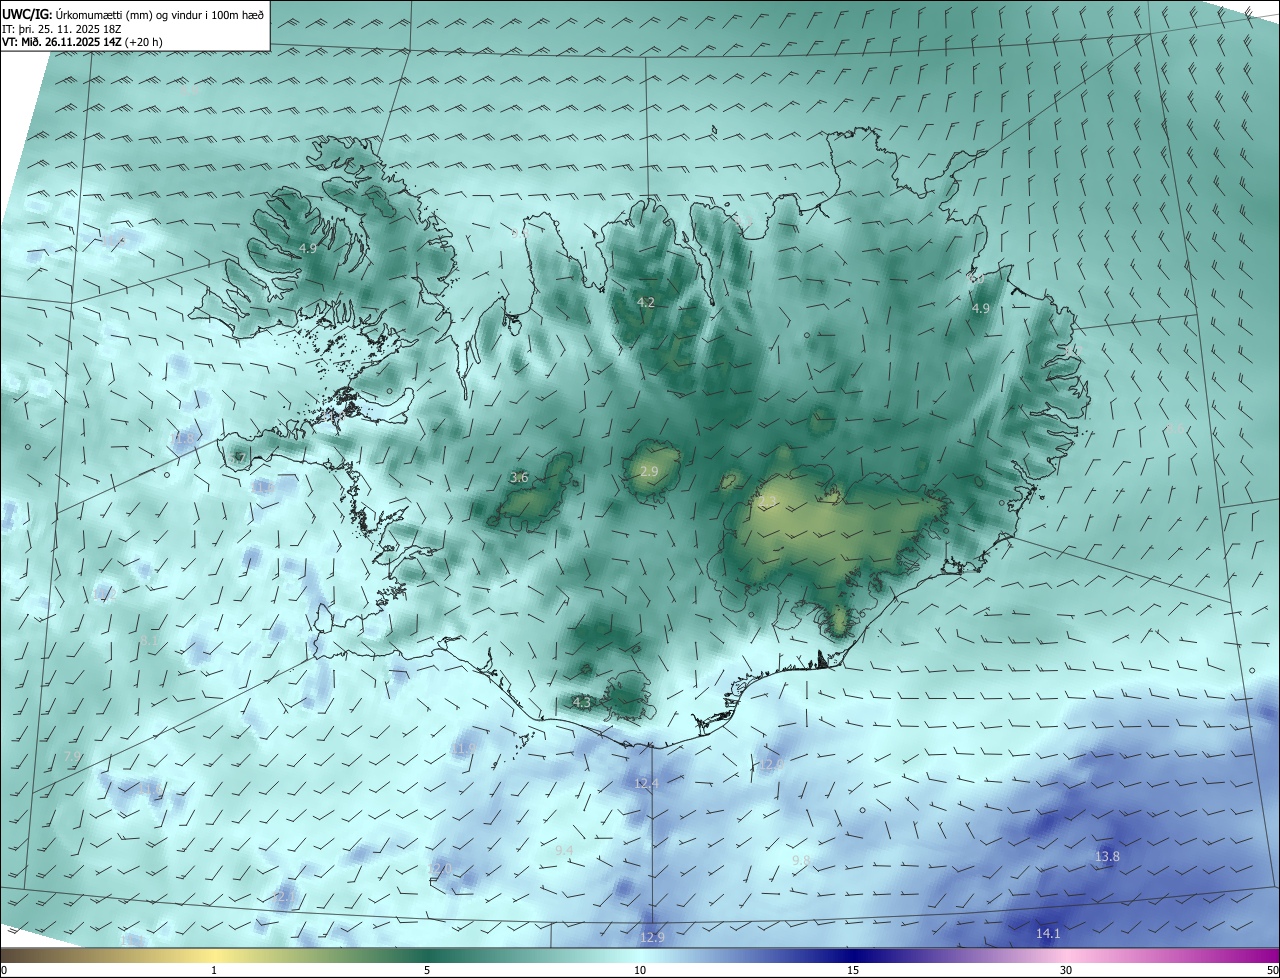Click the colour scale tick label 10

pos(640,970)
